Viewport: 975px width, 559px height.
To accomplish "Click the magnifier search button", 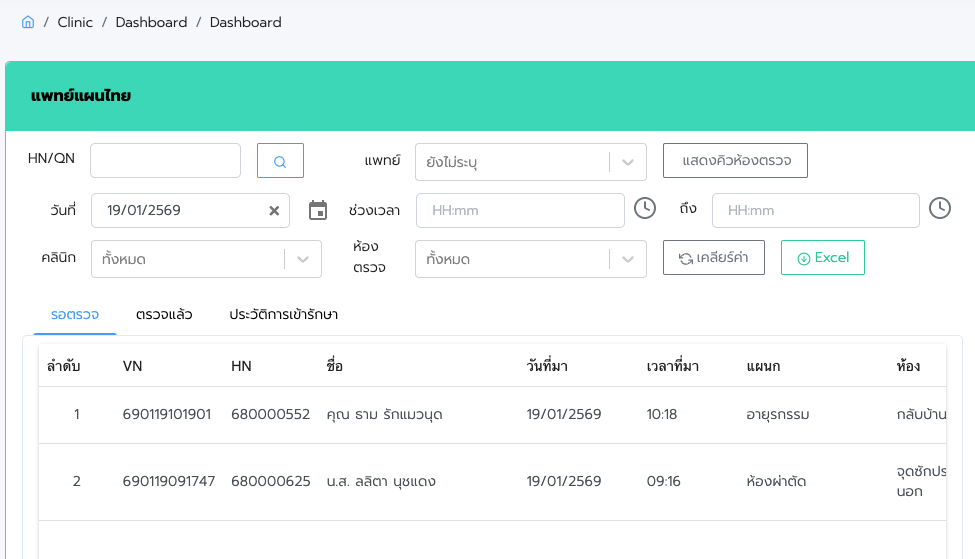I will point(280,161).
